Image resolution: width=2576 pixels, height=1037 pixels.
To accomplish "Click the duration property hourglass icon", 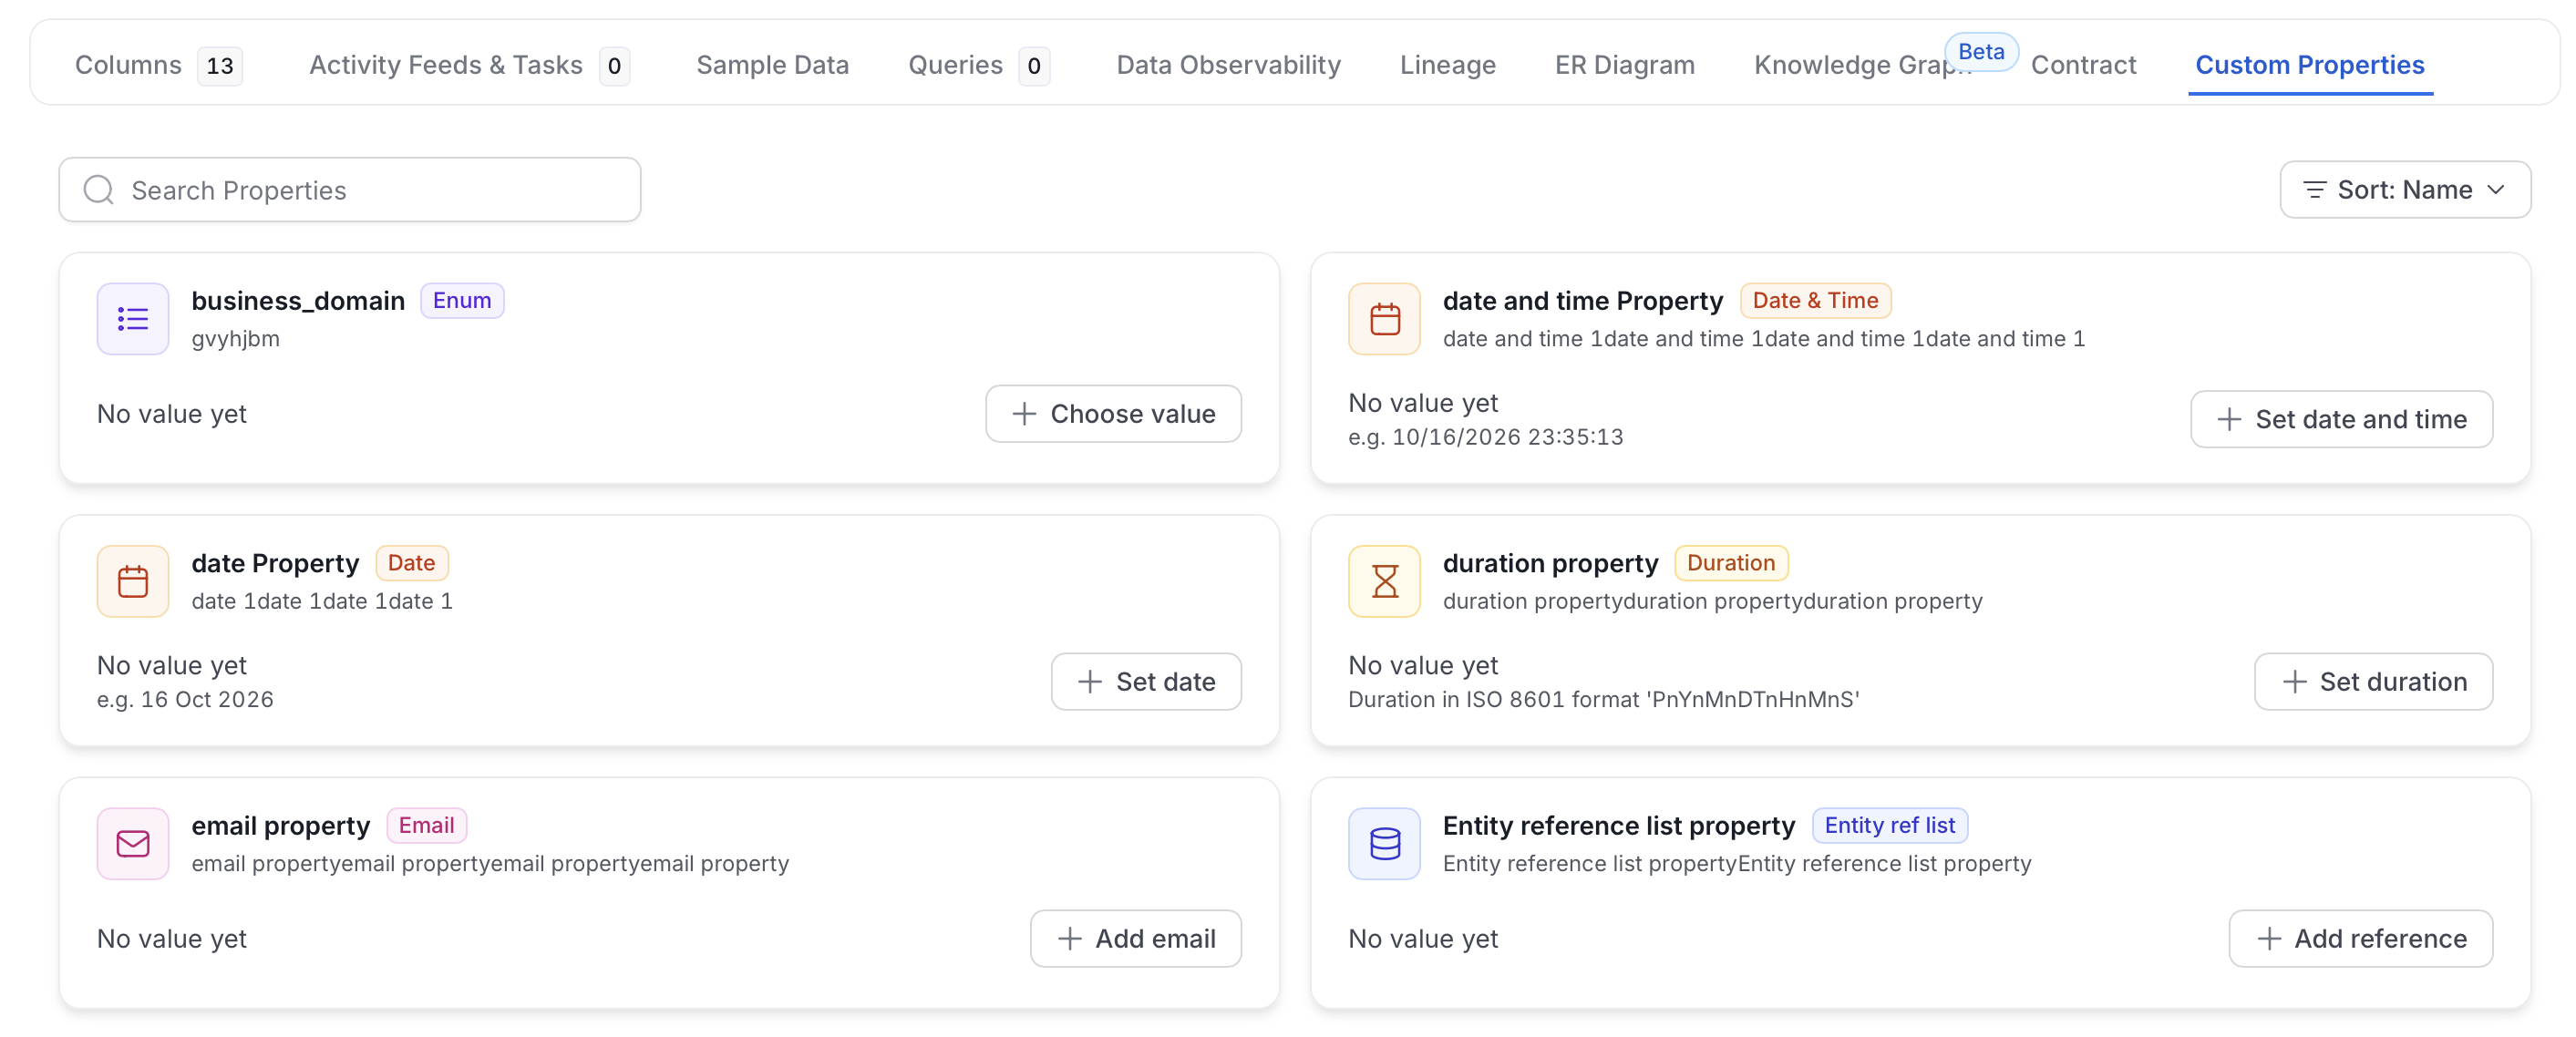I will (x=1384, y=581).
